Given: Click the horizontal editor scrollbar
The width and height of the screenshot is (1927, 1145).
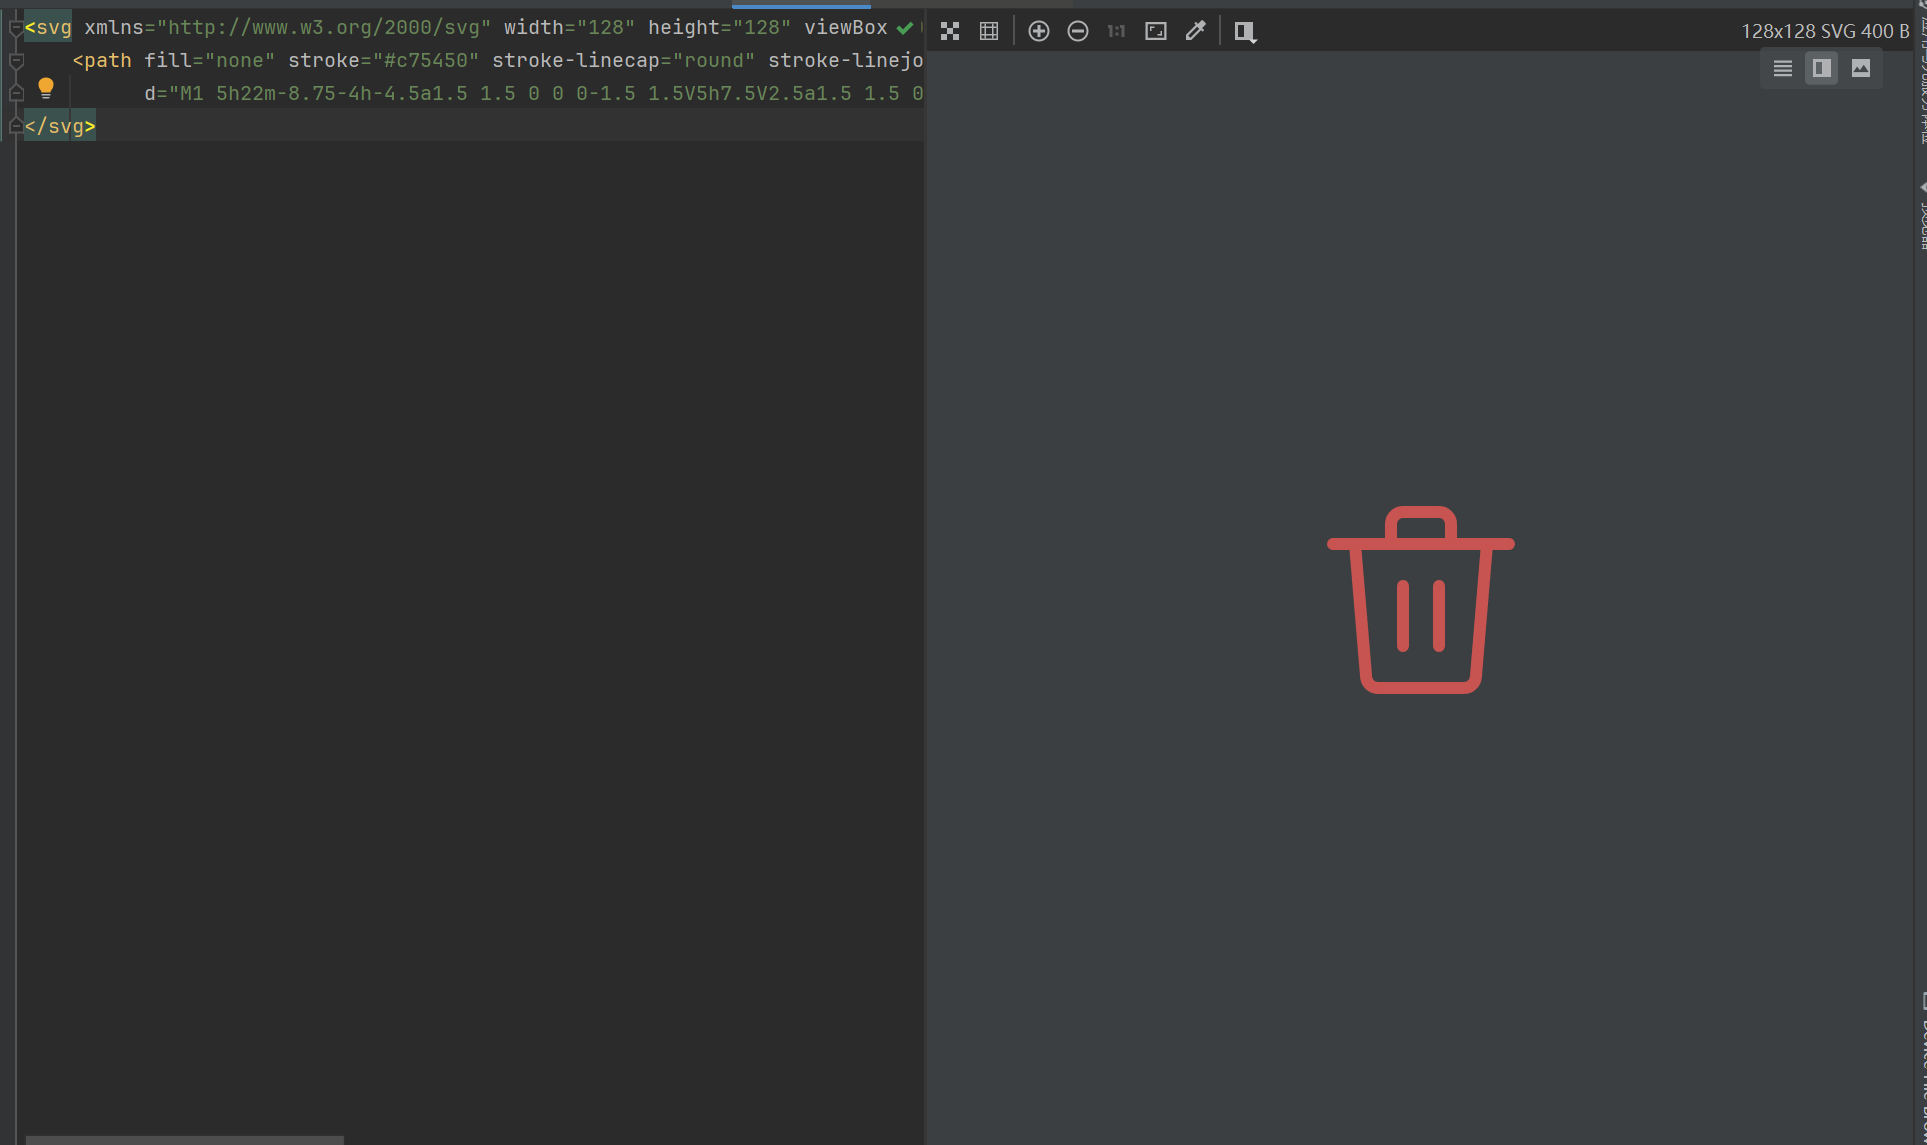Looking at the screenshot, I should 184,1139.
